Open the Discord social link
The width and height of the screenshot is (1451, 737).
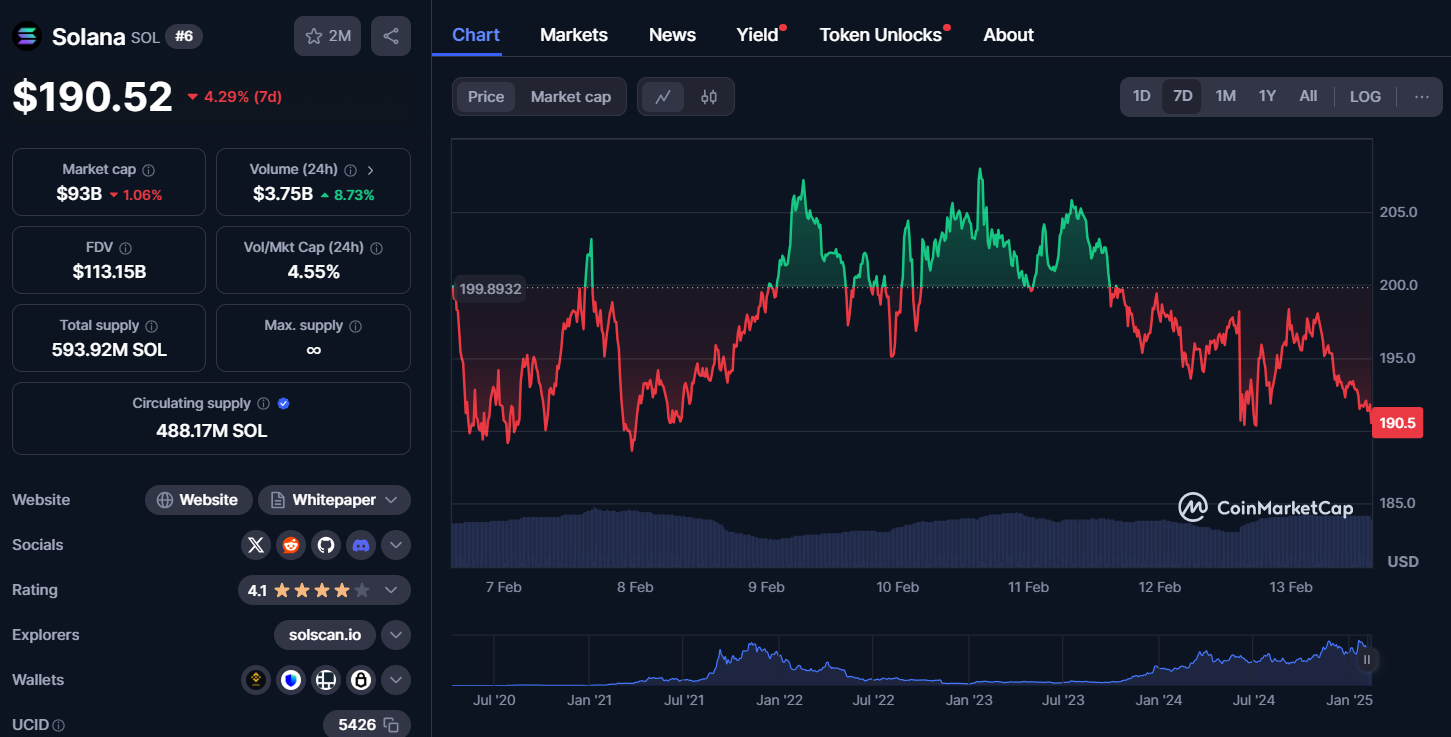click(x=360, y=545)
